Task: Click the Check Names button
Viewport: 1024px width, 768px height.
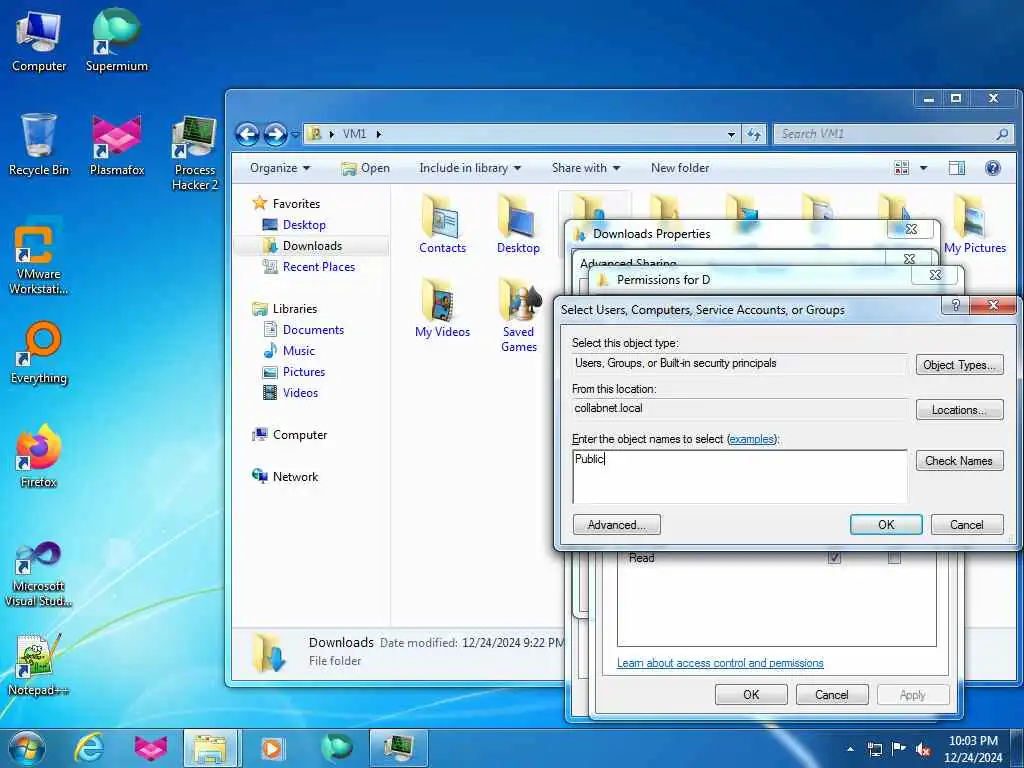Action: pos(959,461)
